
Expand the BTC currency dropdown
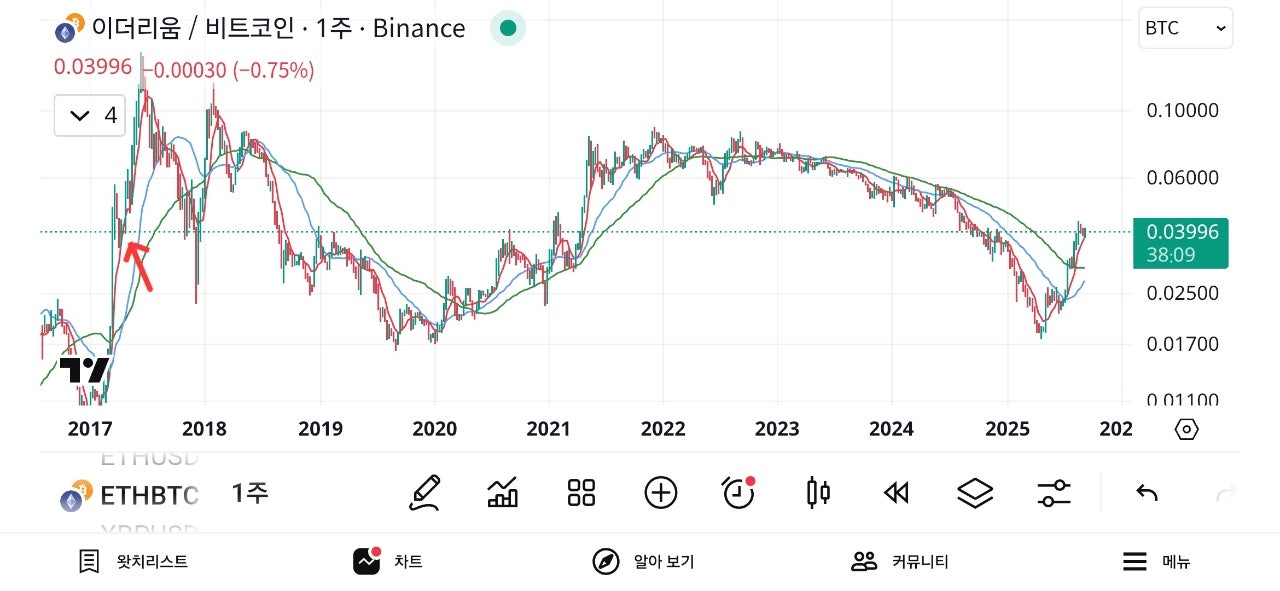point(1185,28)
